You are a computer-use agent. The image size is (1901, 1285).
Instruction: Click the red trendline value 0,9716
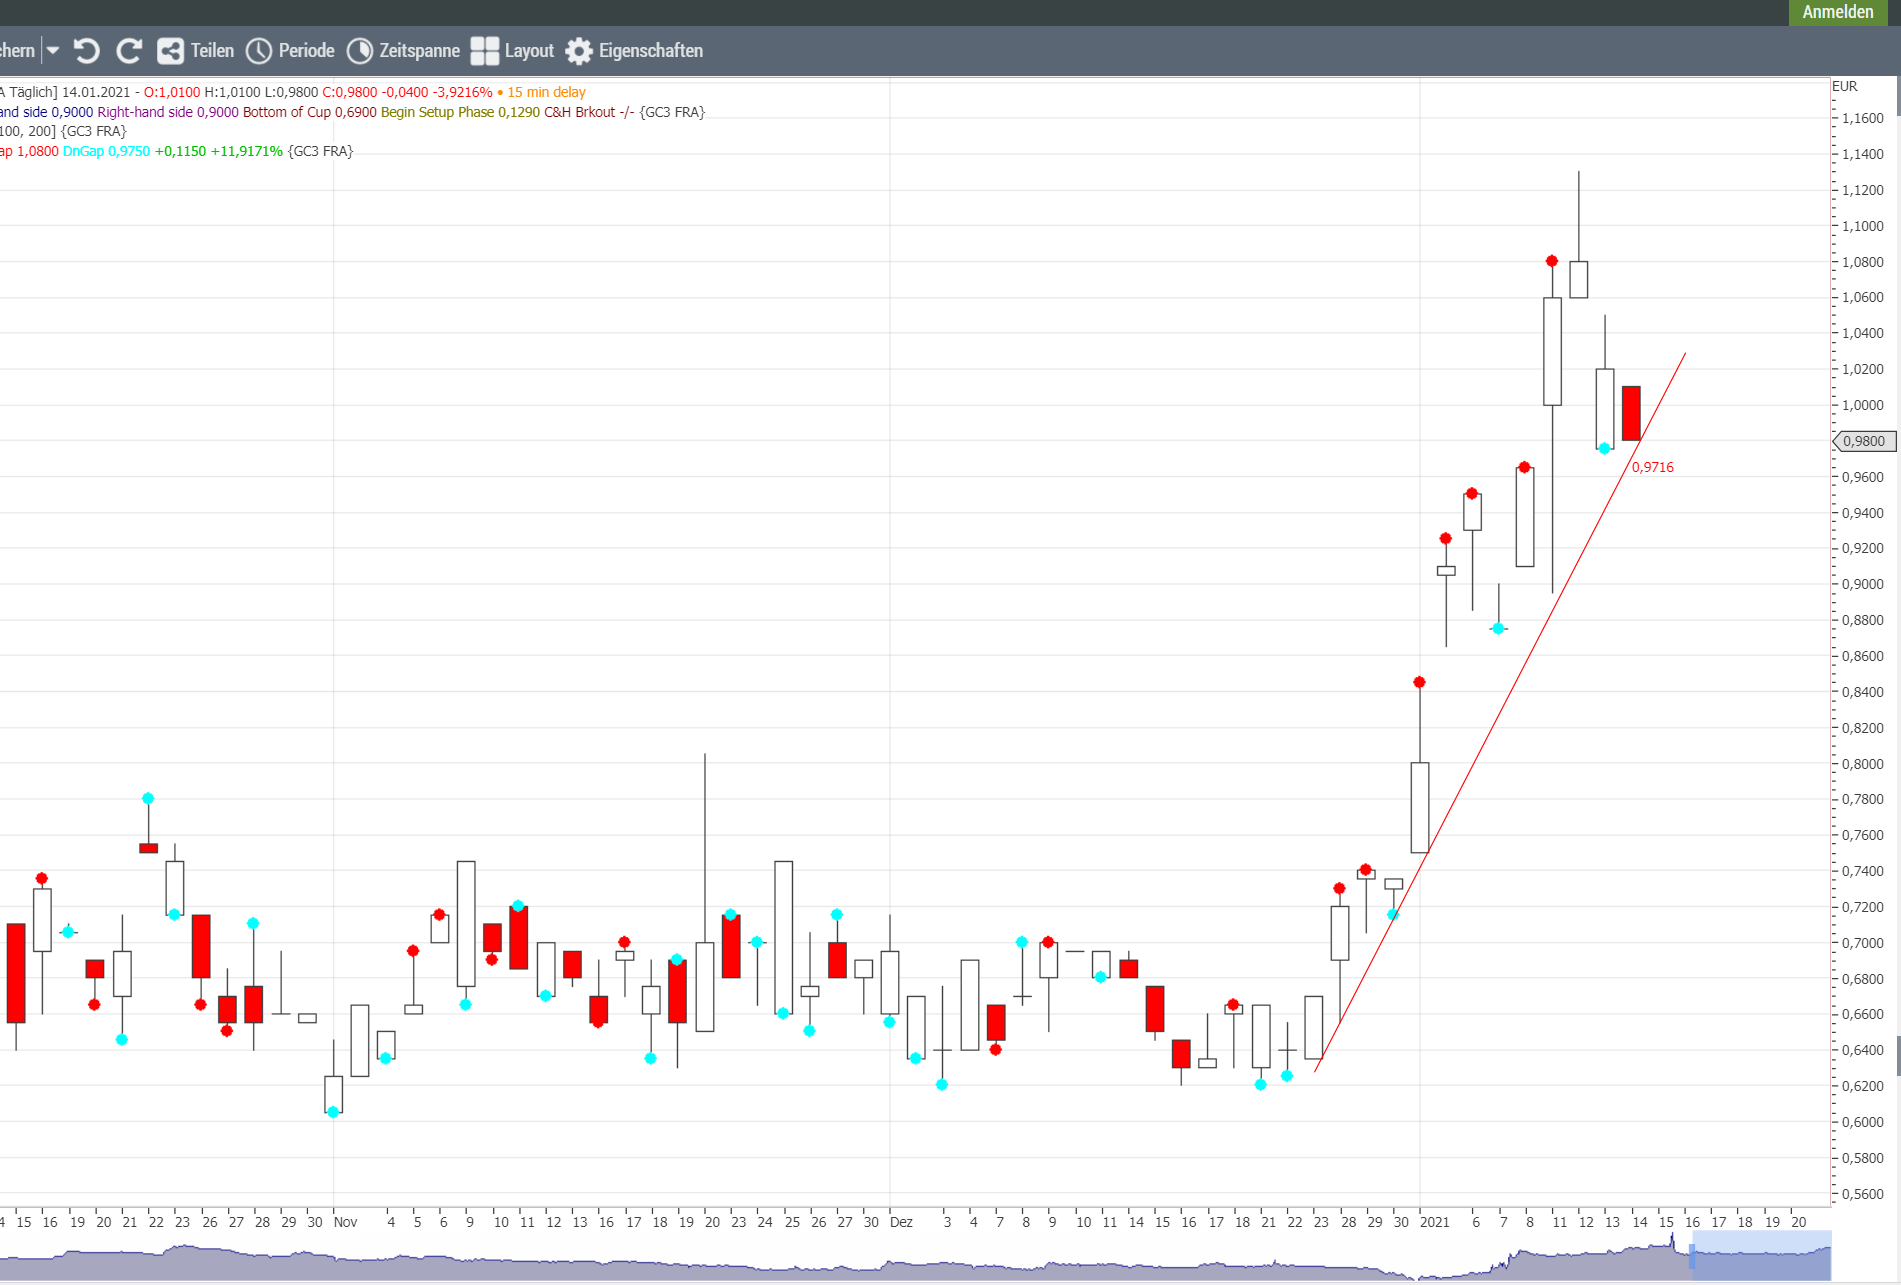pos(1652,467)
